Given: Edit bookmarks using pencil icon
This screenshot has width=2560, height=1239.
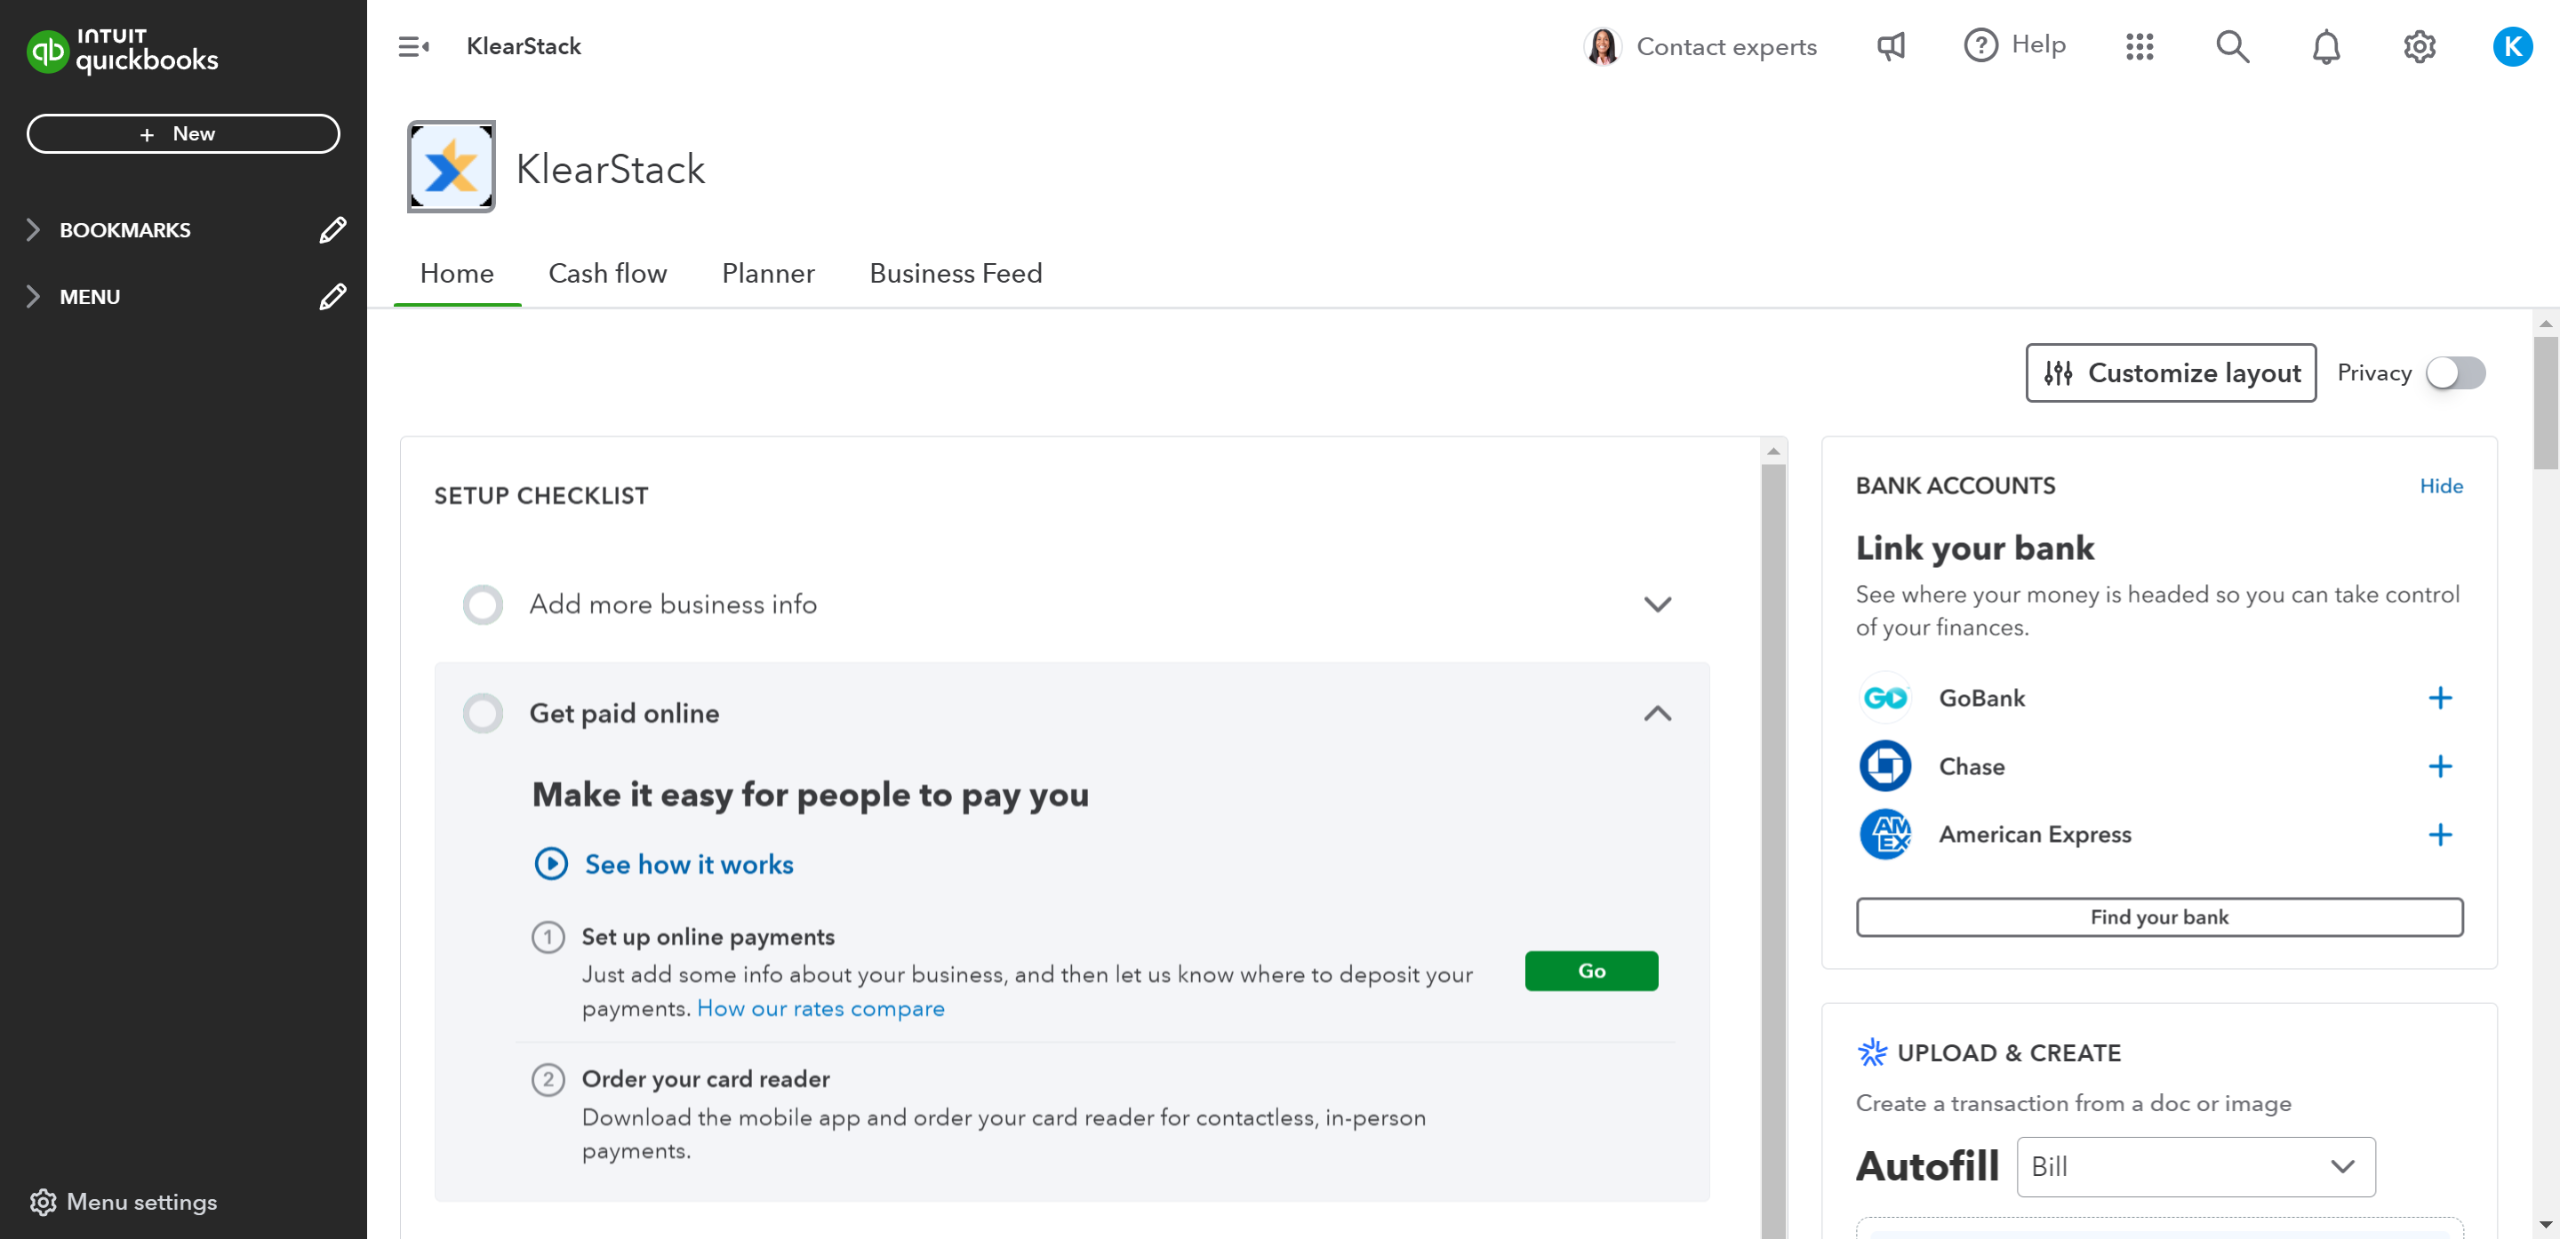Looking at the screenshot, I should point(332,230).
